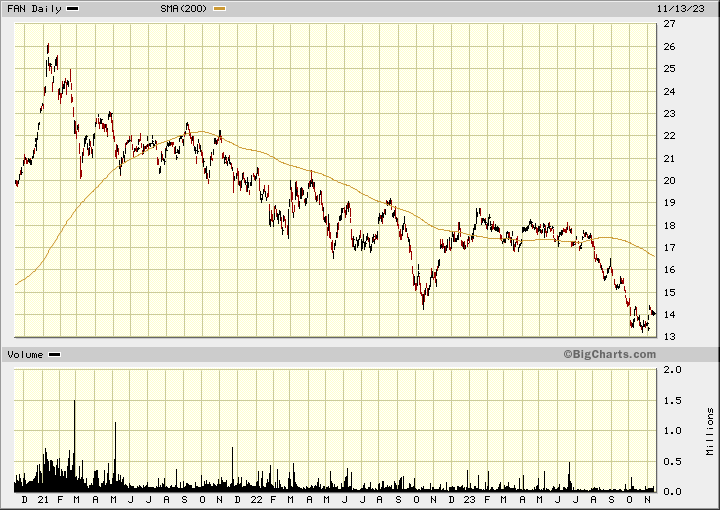Click the 20 price axis label
This screenshot has width=720, height=510.
coord(667,181)
